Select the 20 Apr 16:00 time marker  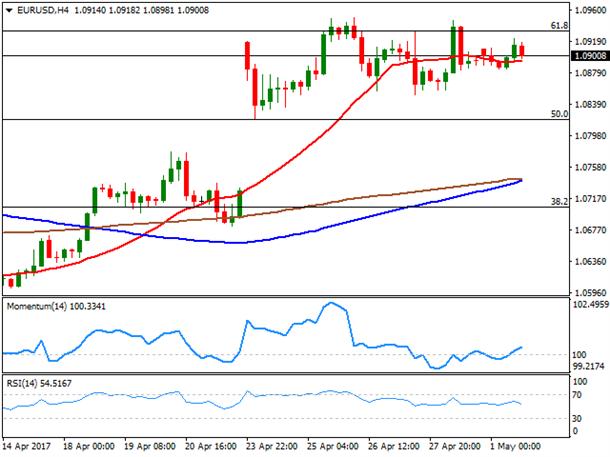coord(210,446)
